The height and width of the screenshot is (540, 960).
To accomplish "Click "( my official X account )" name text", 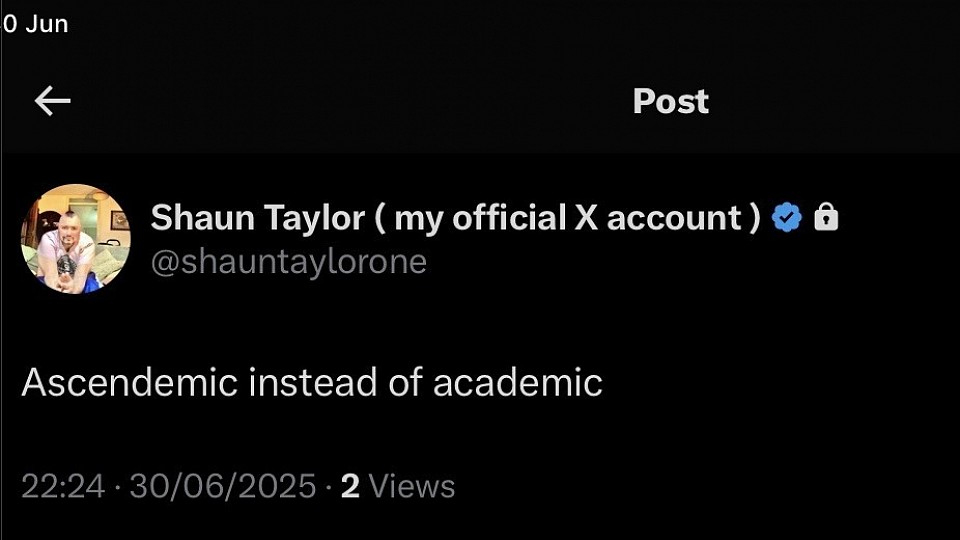I will pos(567,217).
